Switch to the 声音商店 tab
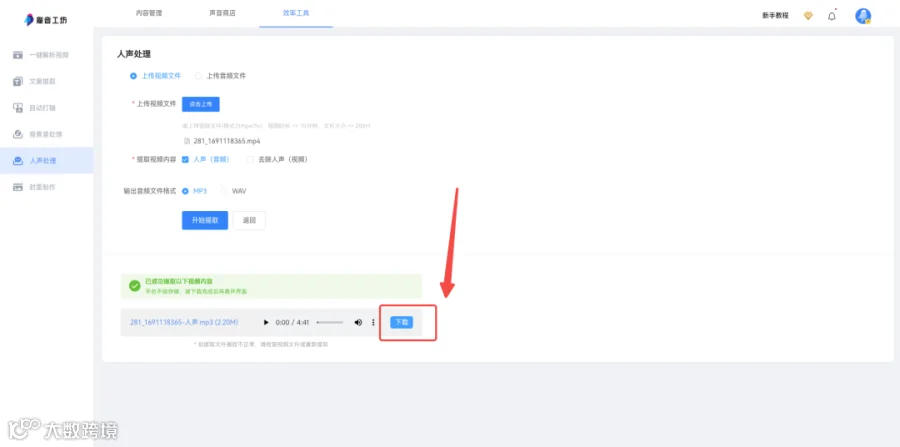This screenshot has width=900, height=447. pyautogui.click(x=222, y=13)
